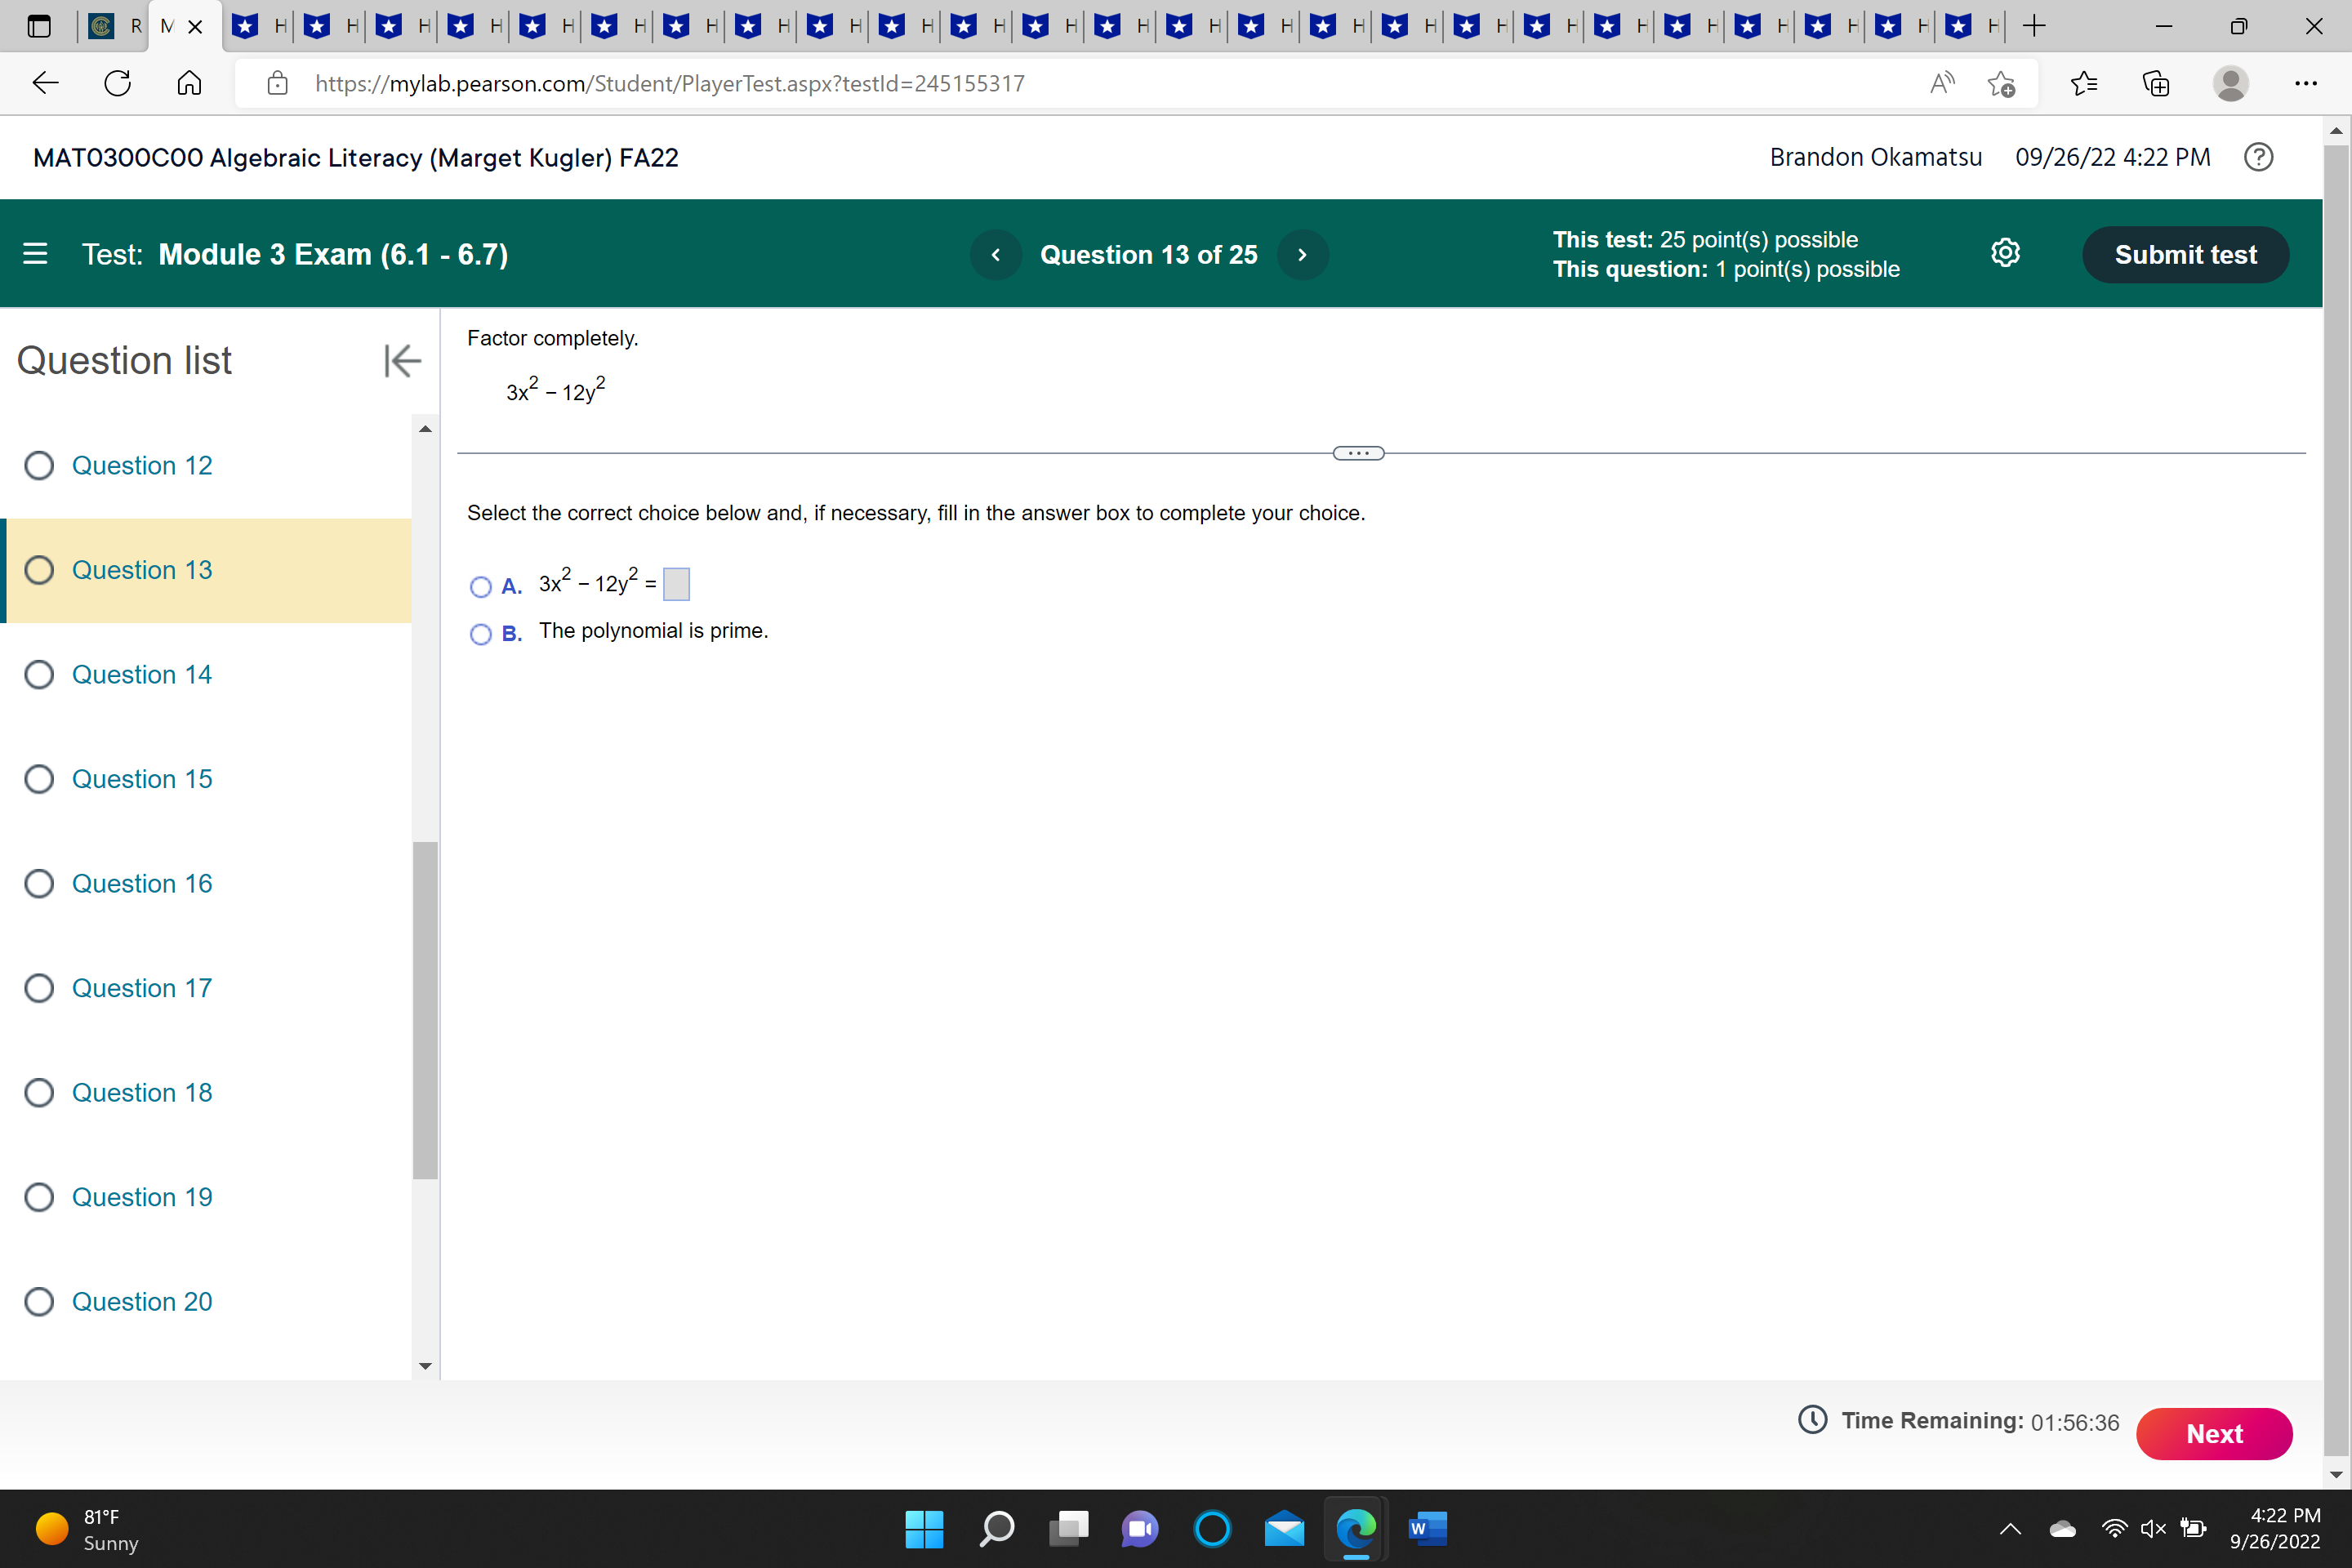
Task: Open the hamburger menu beside Test title
Action: click(x=35, y=254)
